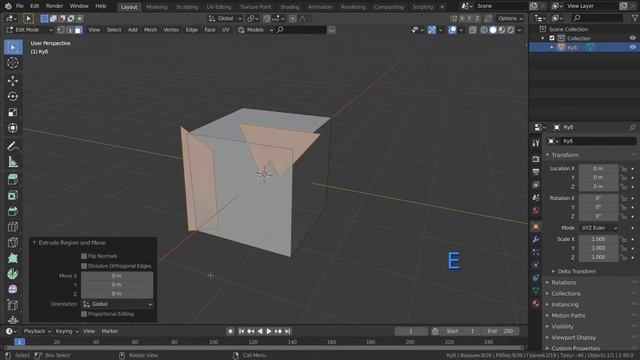The width and height of the screenshot is (640, 360).
Task: Hide the Collection in viewport
Action: click(632, 38)
